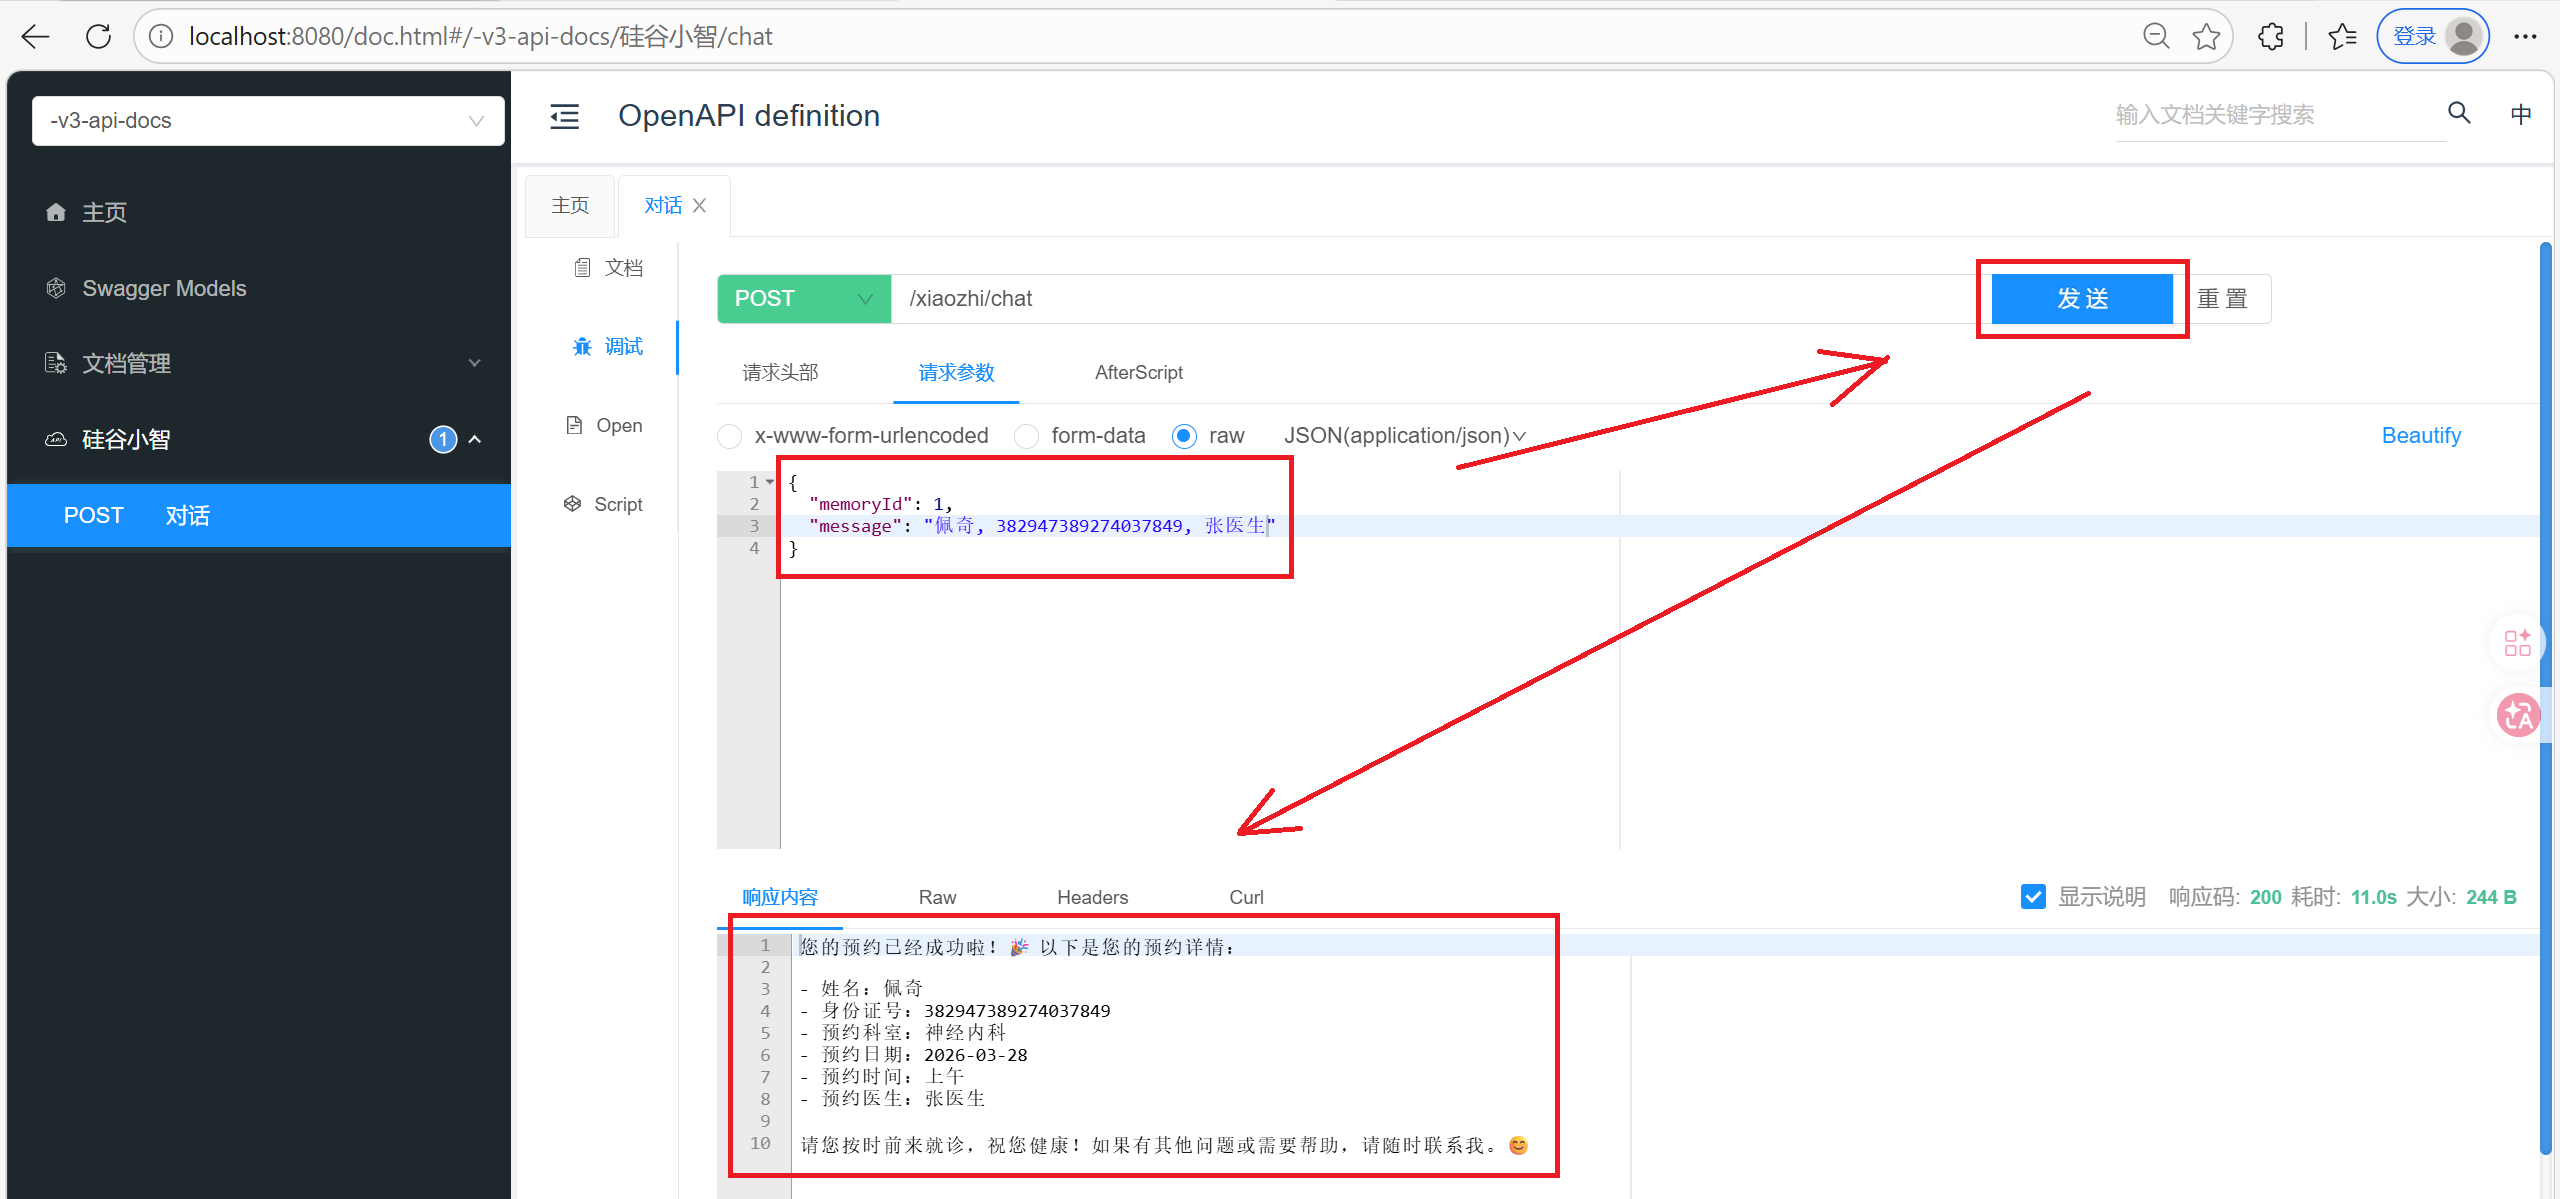This screenshot has width=2560, height=1199.
Task: Select the x-www-form-urlencoded radio button
Action: pyautogui.click(x=730, y=436)
